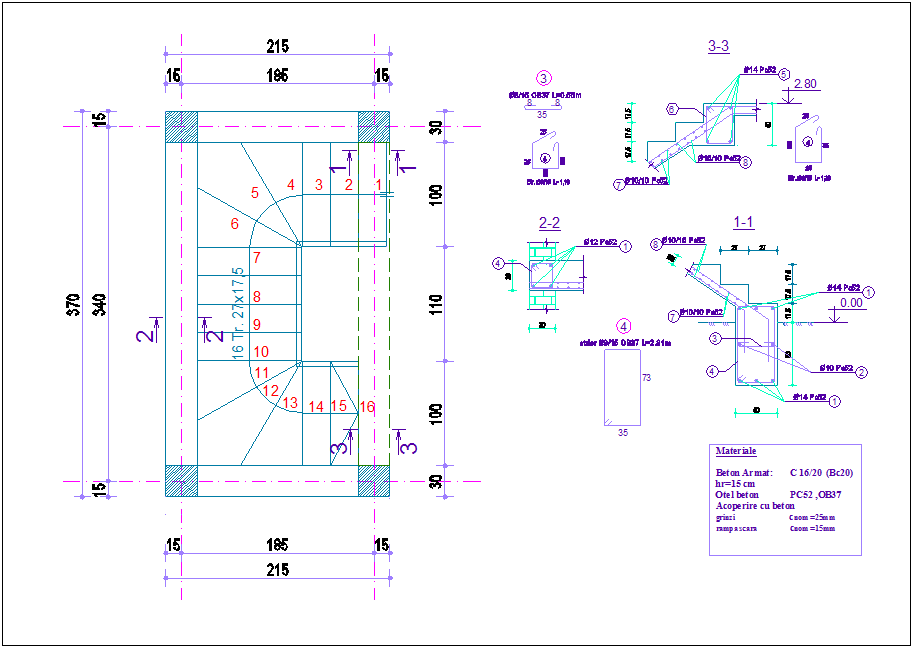Select red stair step number 16
Image resolution: width=913 pixels, height=649 pixels.
367,406
